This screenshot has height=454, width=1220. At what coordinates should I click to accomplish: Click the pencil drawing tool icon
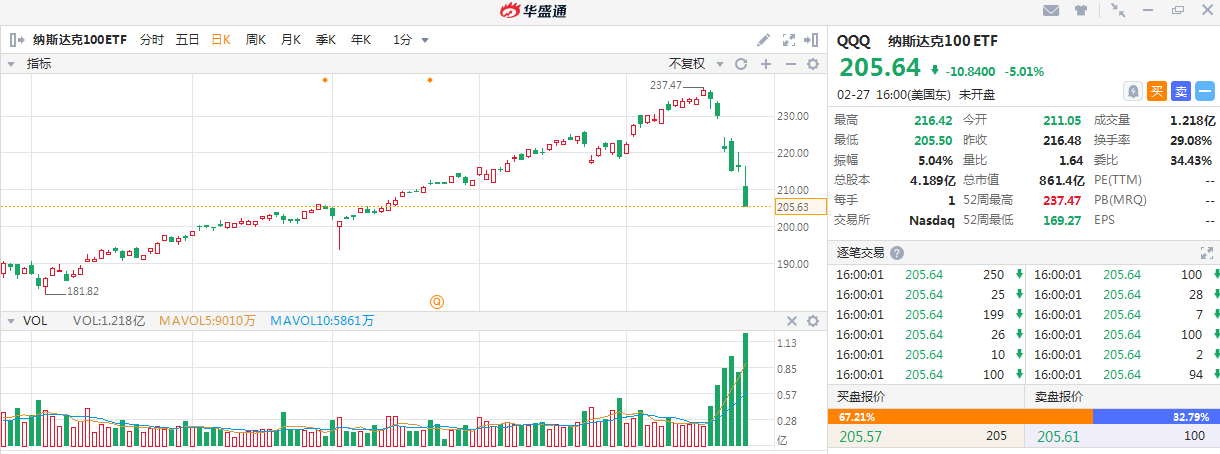coord(763,40)
